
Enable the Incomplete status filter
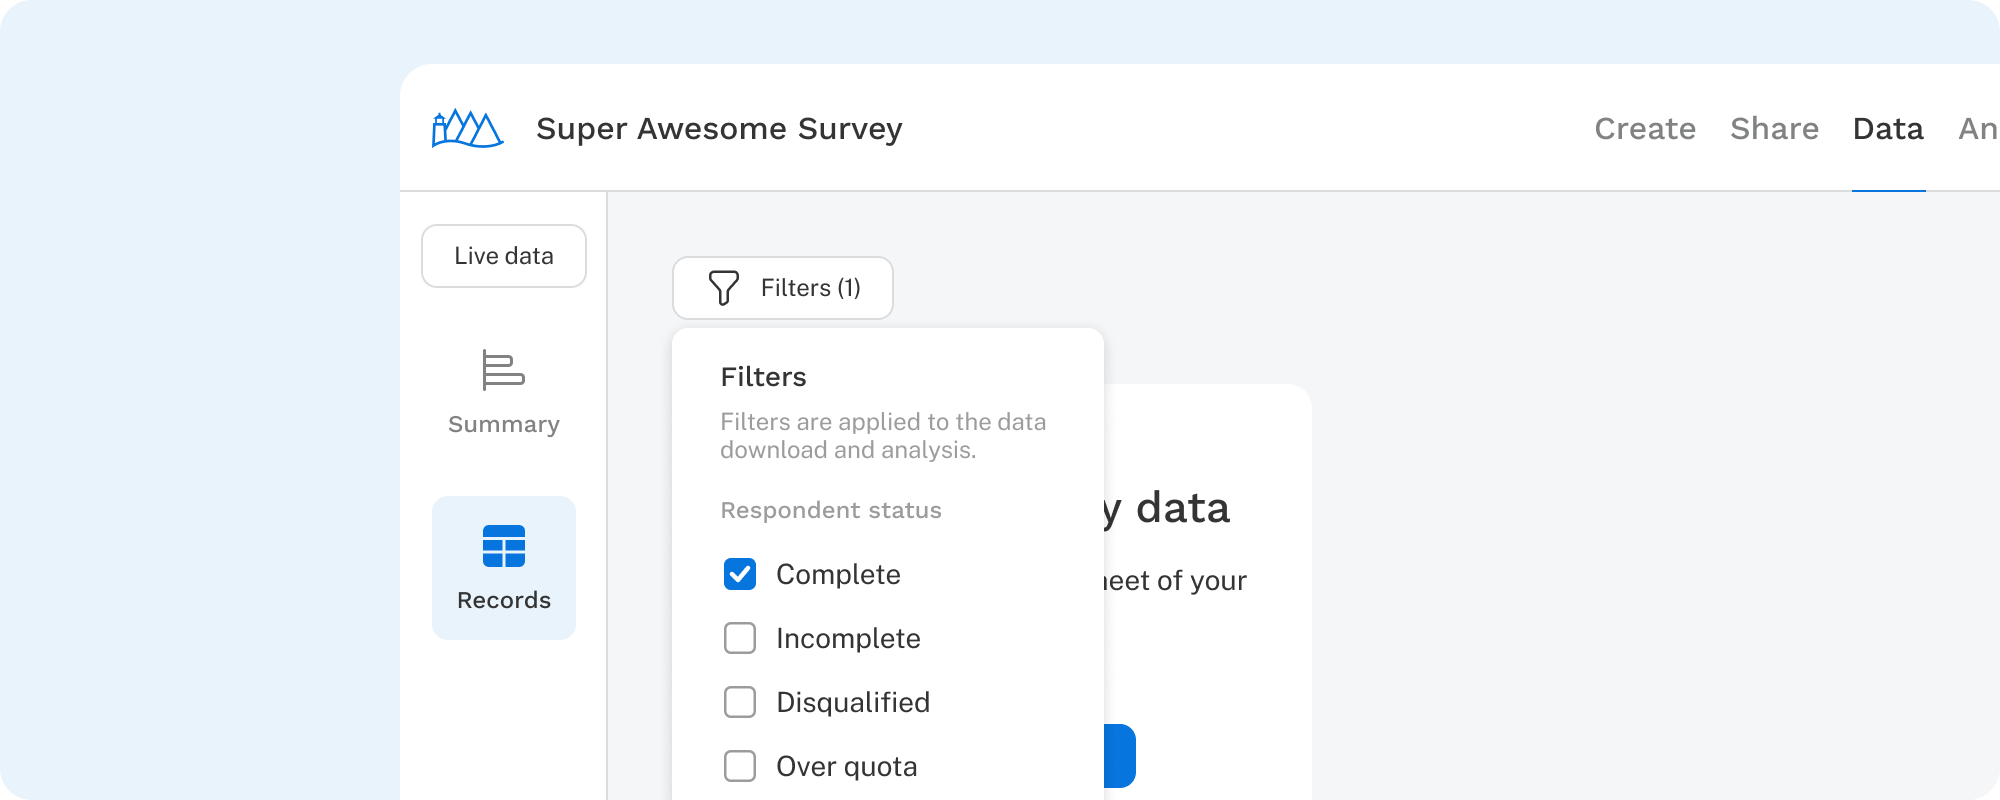740,638
